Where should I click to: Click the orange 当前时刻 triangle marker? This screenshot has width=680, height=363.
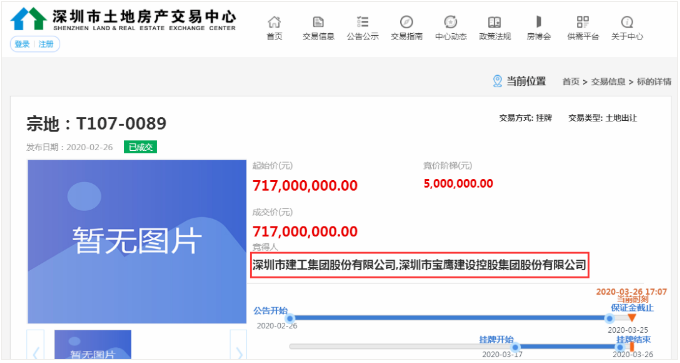coord(632,318)
